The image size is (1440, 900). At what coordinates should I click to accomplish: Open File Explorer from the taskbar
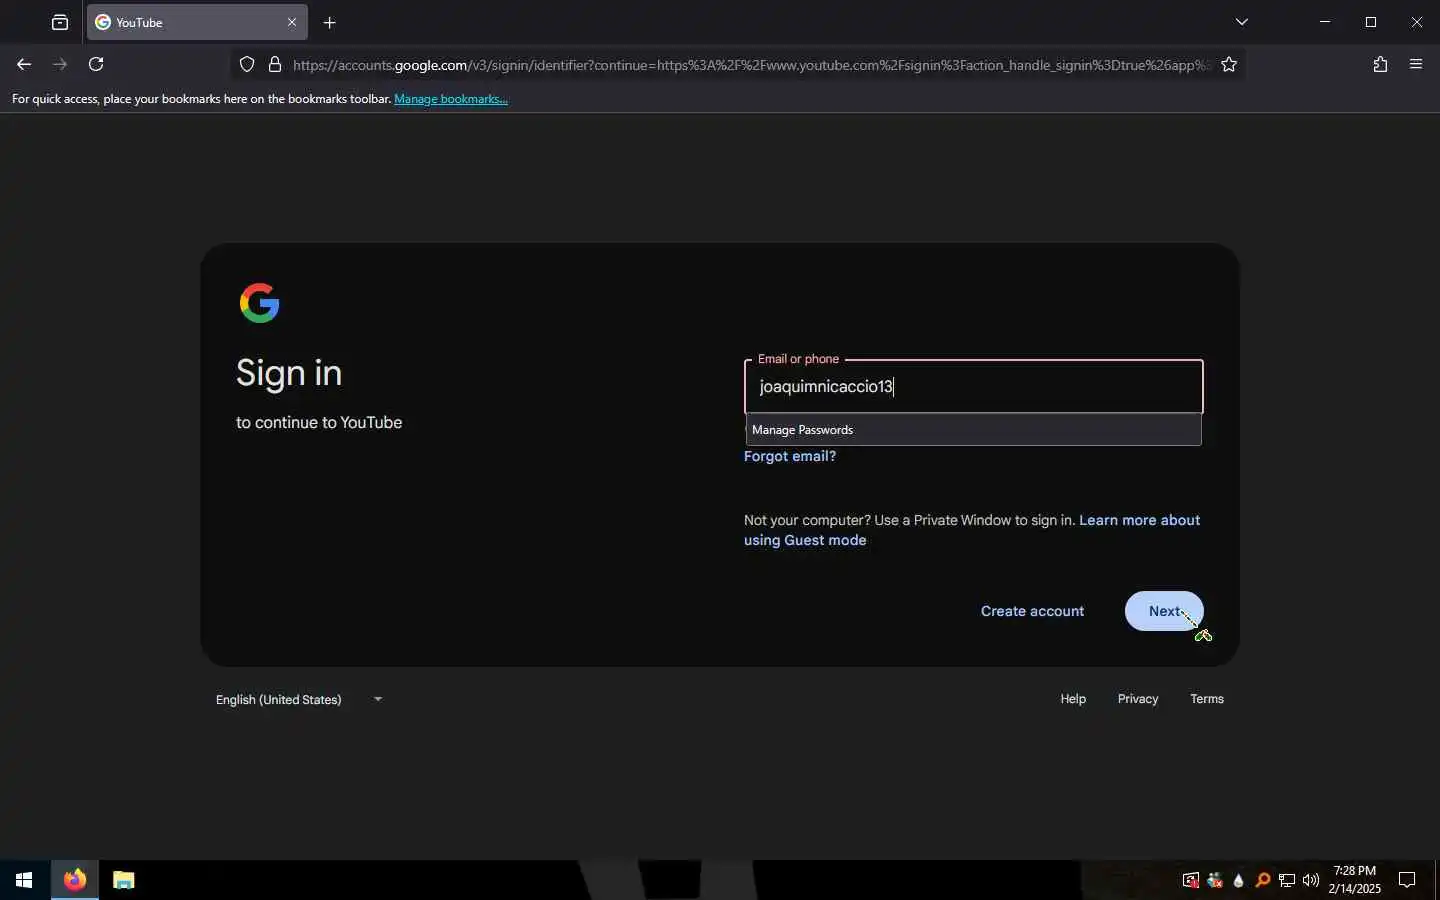123,880
